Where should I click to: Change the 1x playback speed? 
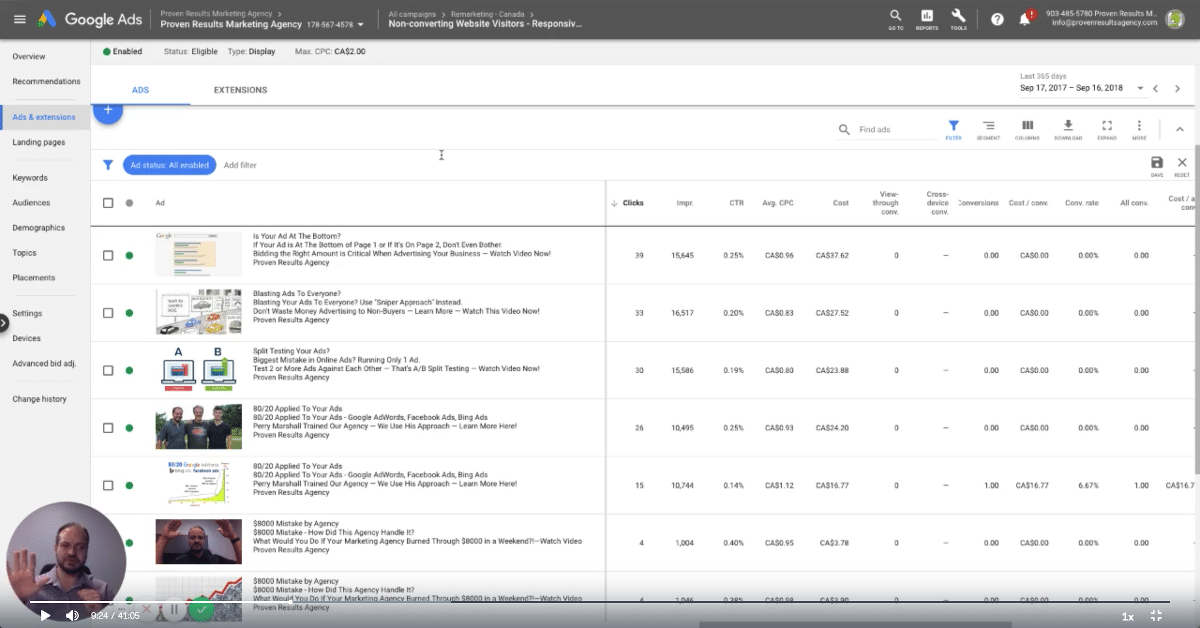point(1128,616)
